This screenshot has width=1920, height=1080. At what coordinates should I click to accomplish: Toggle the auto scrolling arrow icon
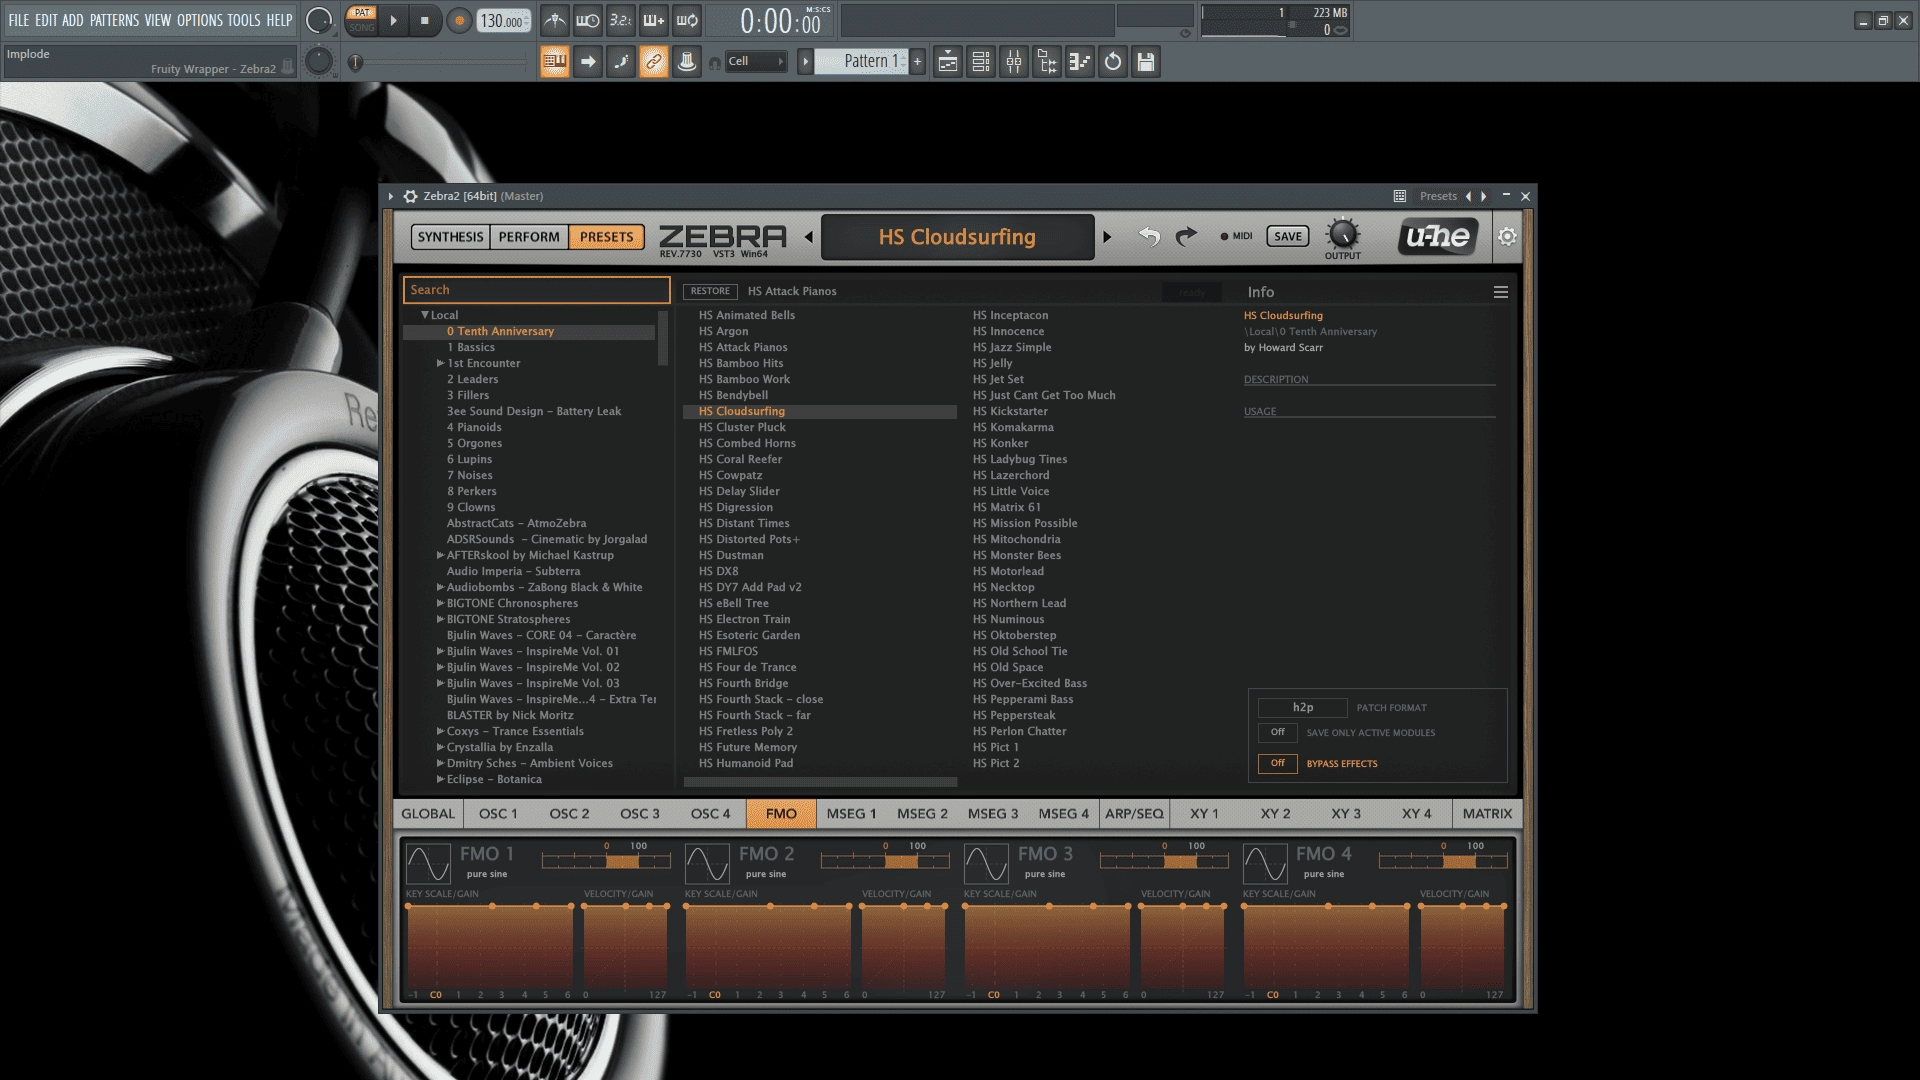(x=588, y=62)
